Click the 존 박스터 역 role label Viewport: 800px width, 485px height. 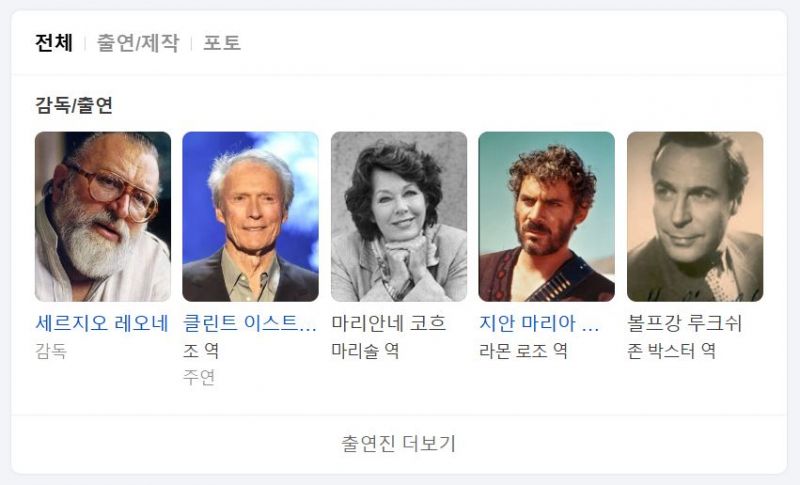click(x=671, y=351)
